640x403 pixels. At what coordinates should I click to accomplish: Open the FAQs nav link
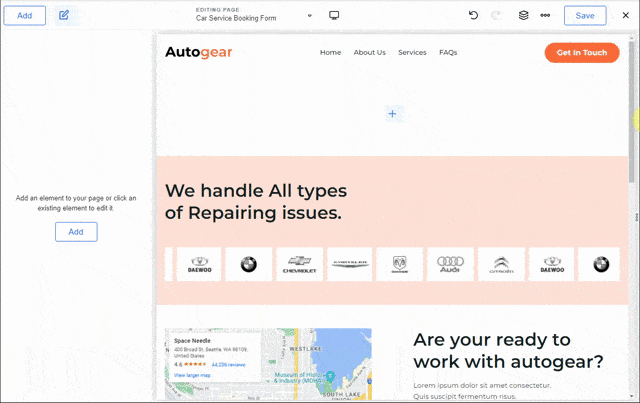point(448,52)
